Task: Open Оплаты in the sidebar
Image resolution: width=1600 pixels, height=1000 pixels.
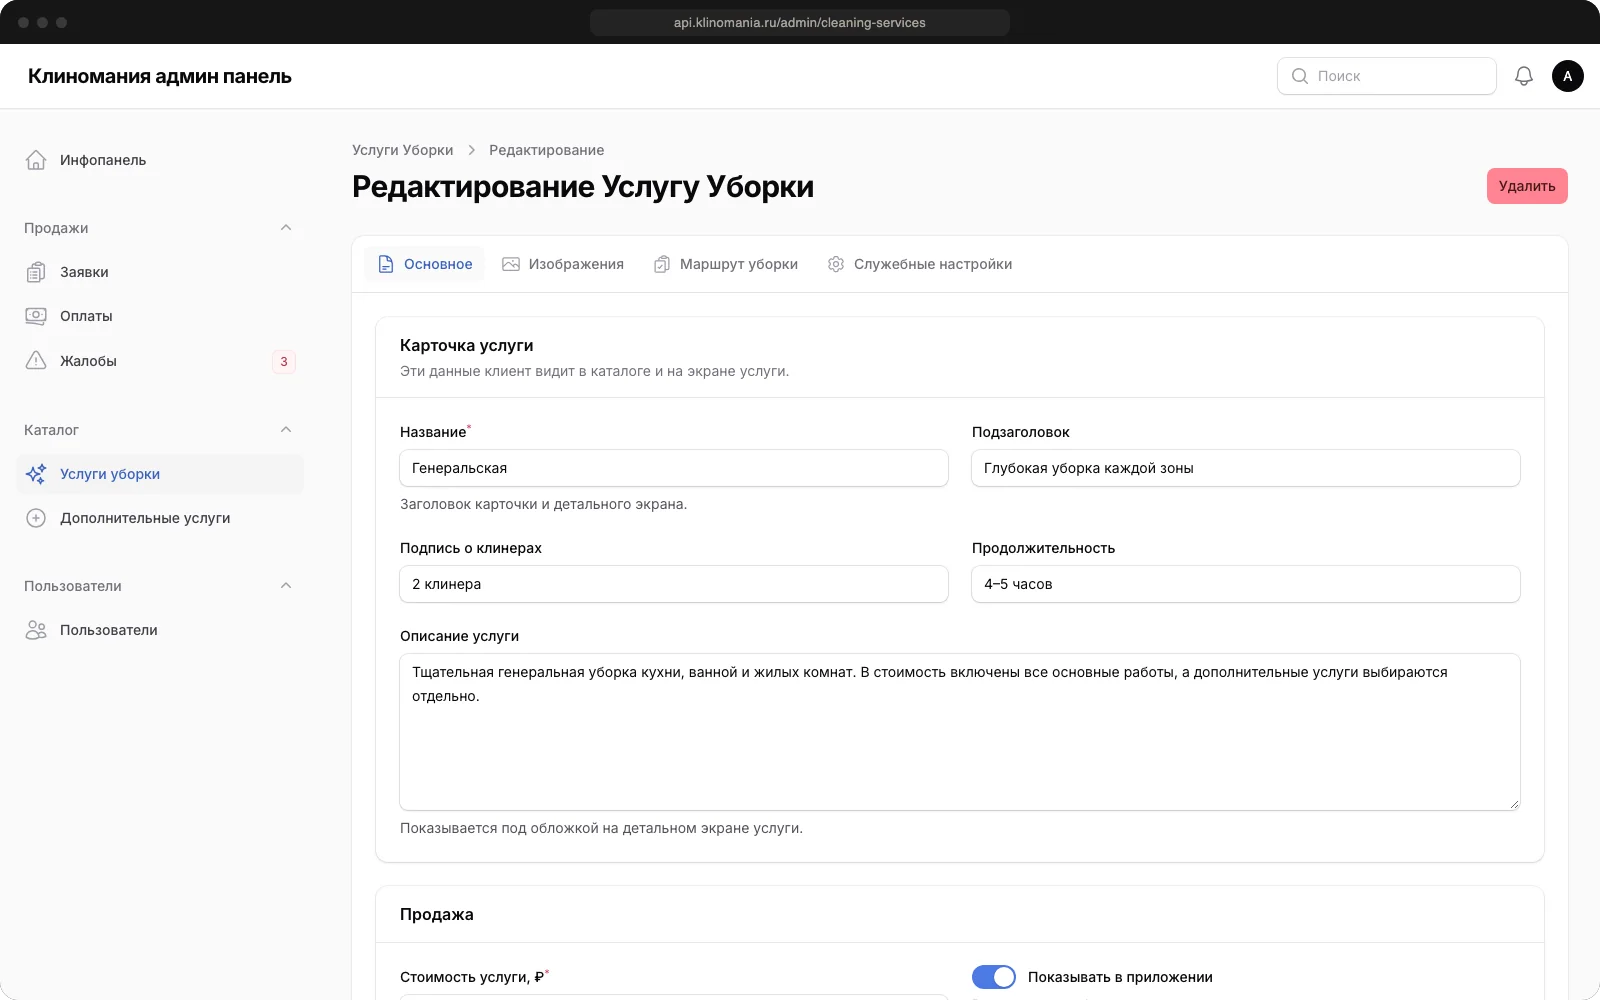Action: (x=160, y=316)
